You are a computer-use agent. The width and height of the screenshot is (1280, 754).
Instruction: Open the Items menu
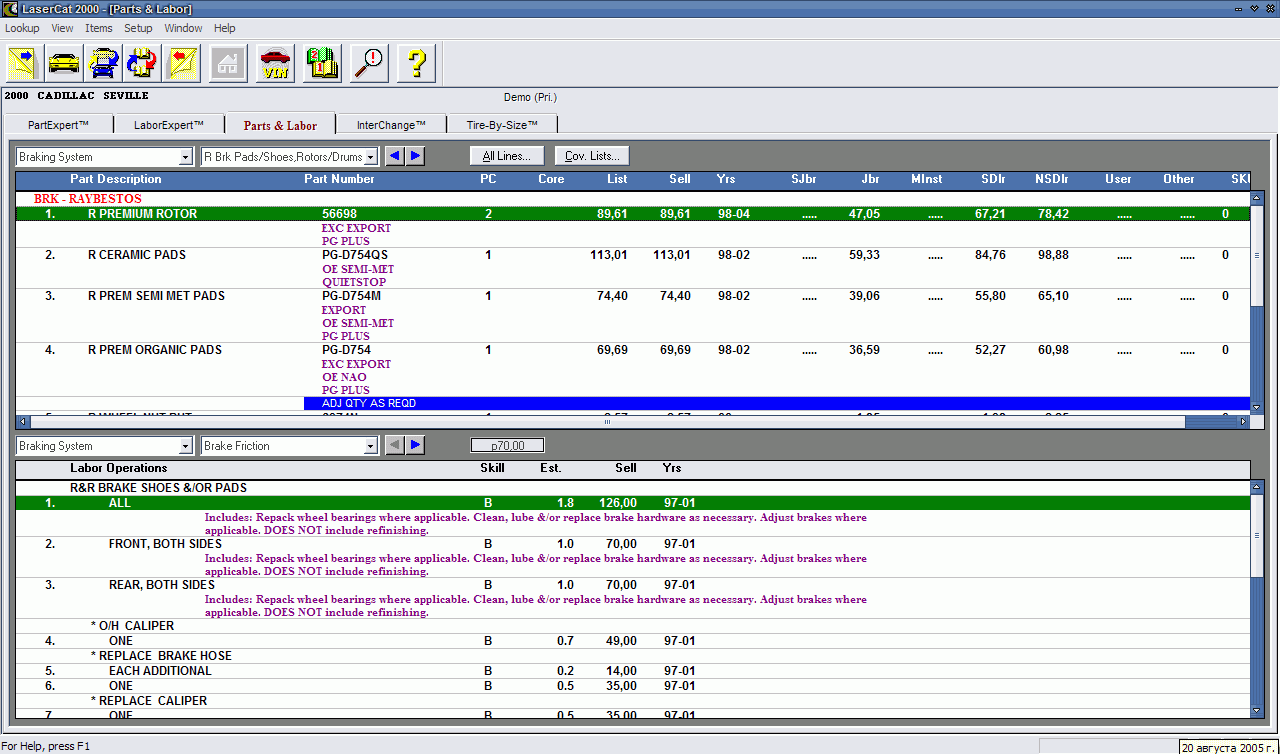pyautogui.click(x=98, y=28)
